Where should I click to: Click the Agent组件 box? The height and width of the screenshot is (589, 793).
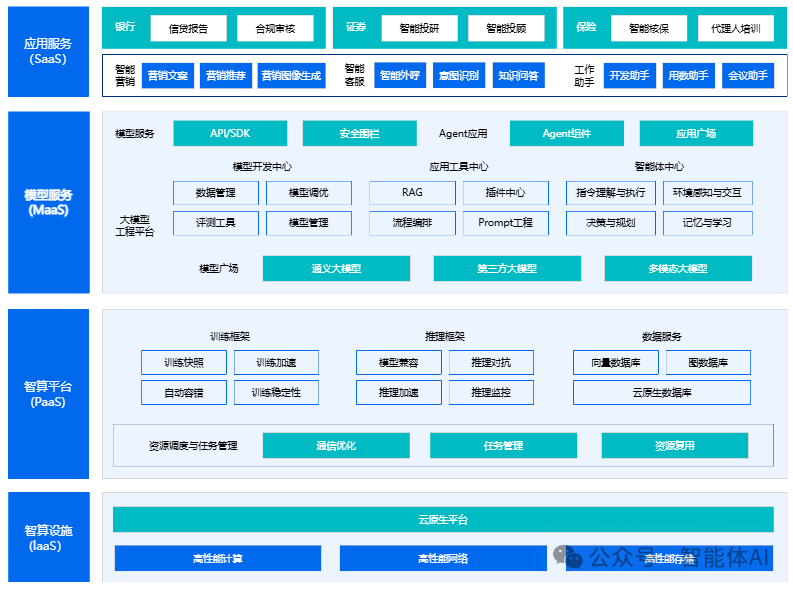(x=567, y=133)
